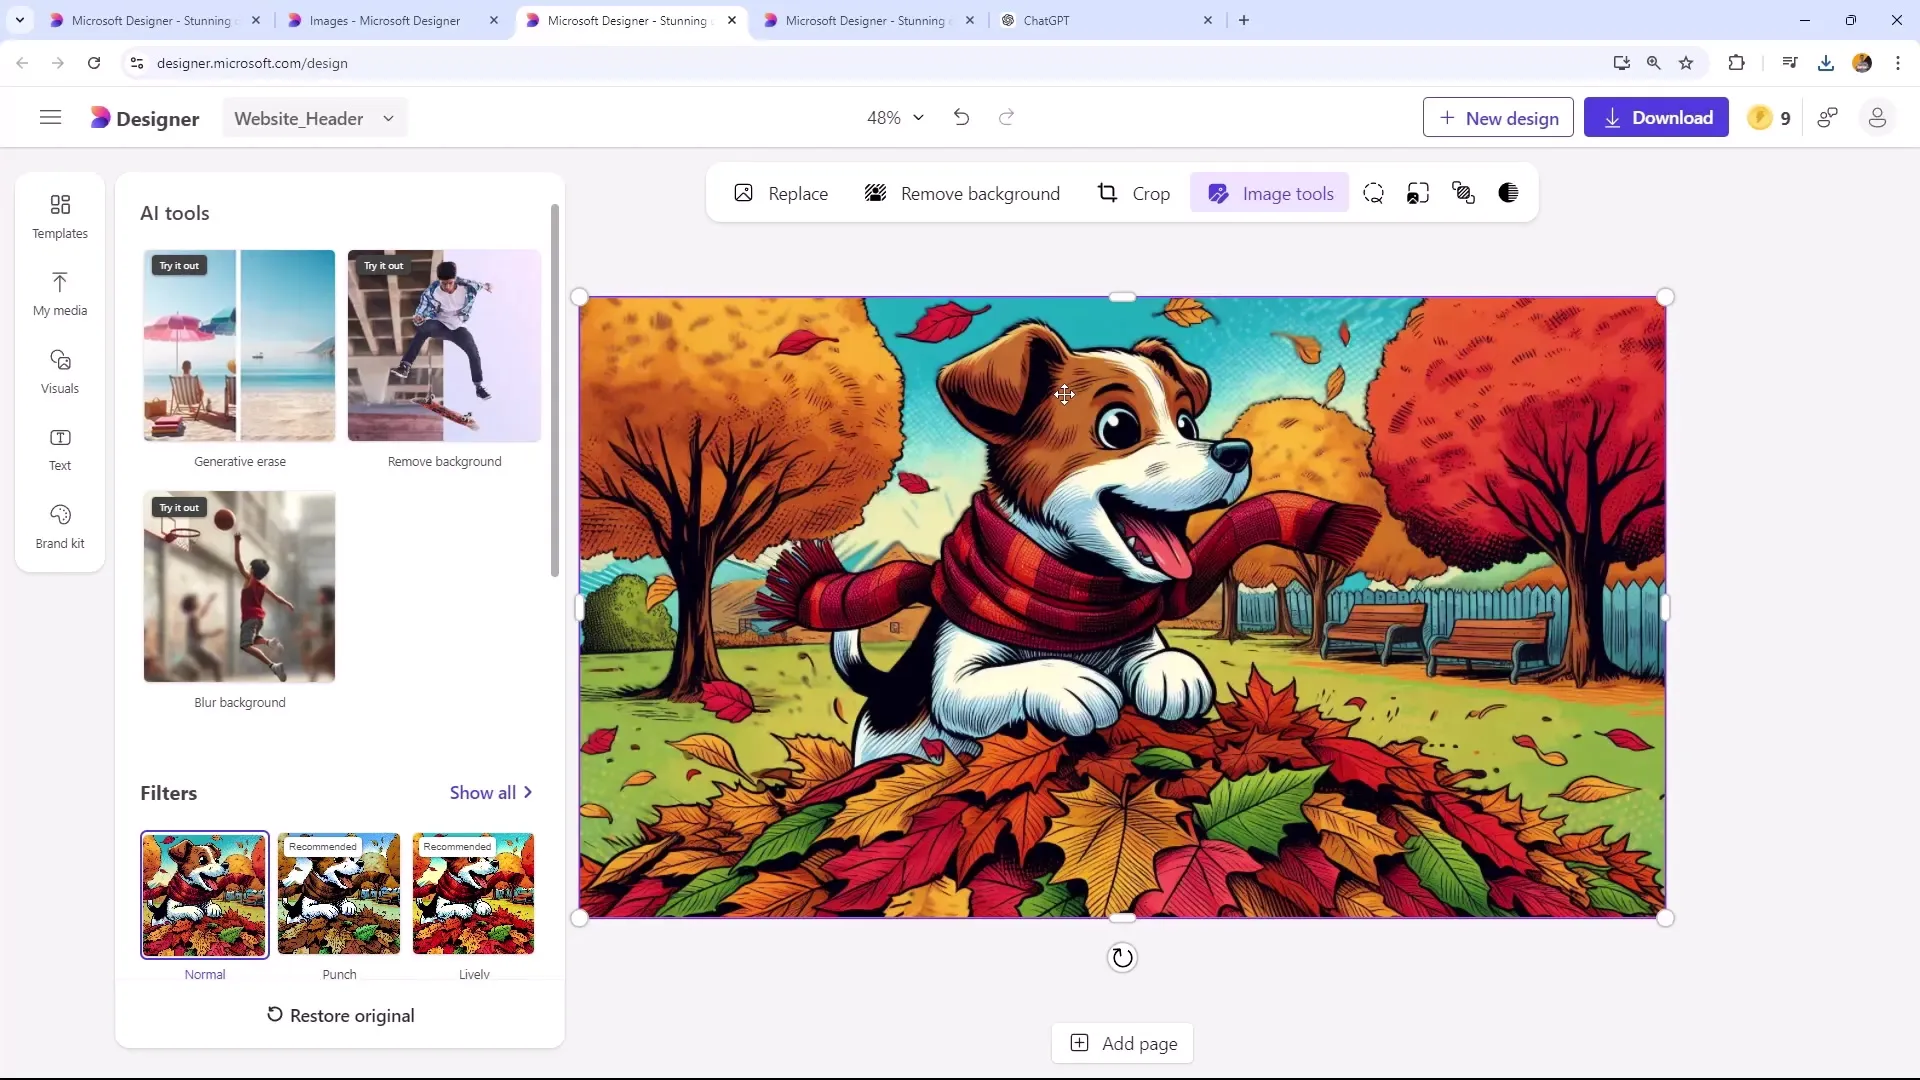Select the Crop tool
The width and height of the screenshot is (1920, 1080).
coord(1133,194)
